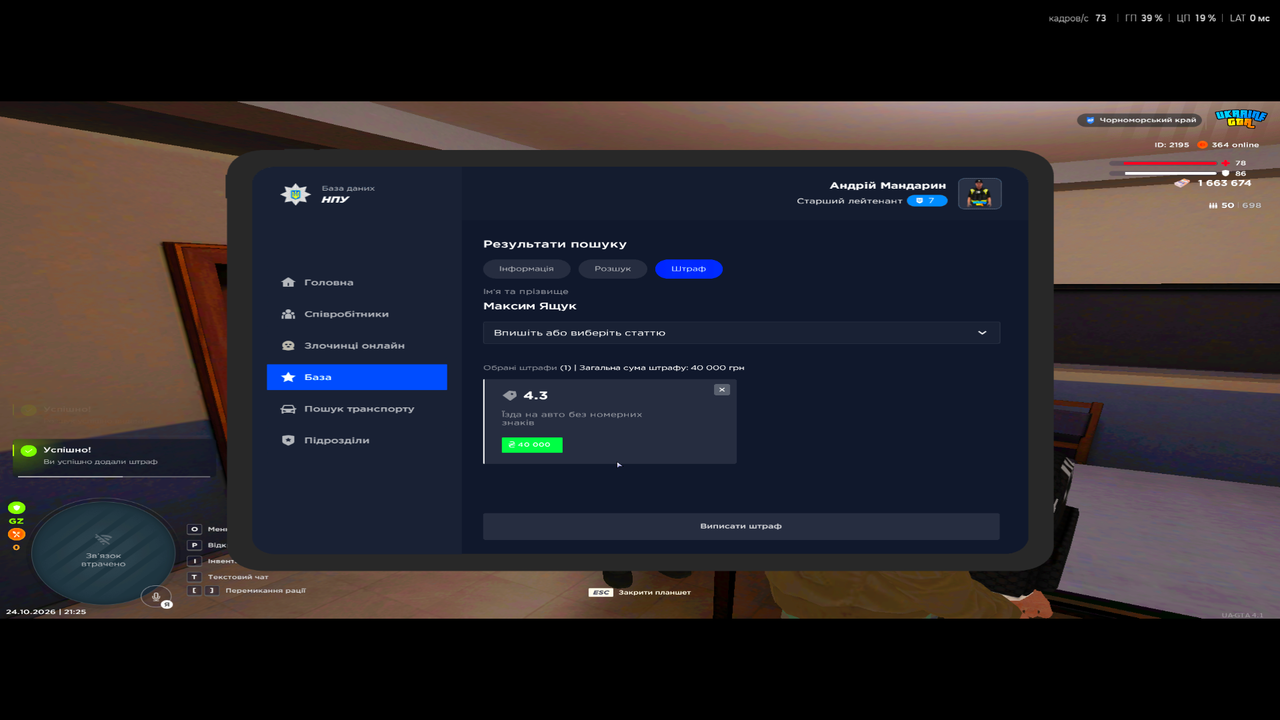This screenshot has width=1280, height=720.
Task: Click the orange online players icon
Action: coord(1202,145)
